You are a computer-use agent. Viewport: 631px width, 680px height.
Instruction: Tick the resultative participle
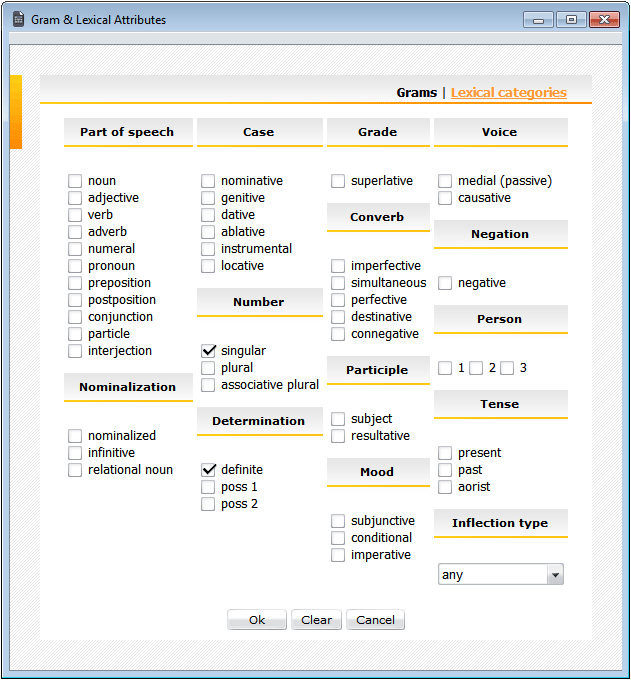[338, 436]
